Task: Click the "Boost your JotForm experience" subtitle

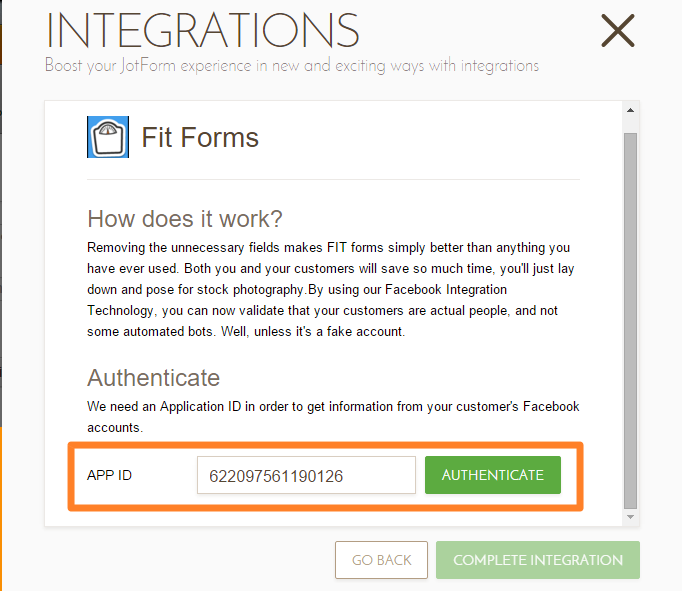Action: point(292,66)
